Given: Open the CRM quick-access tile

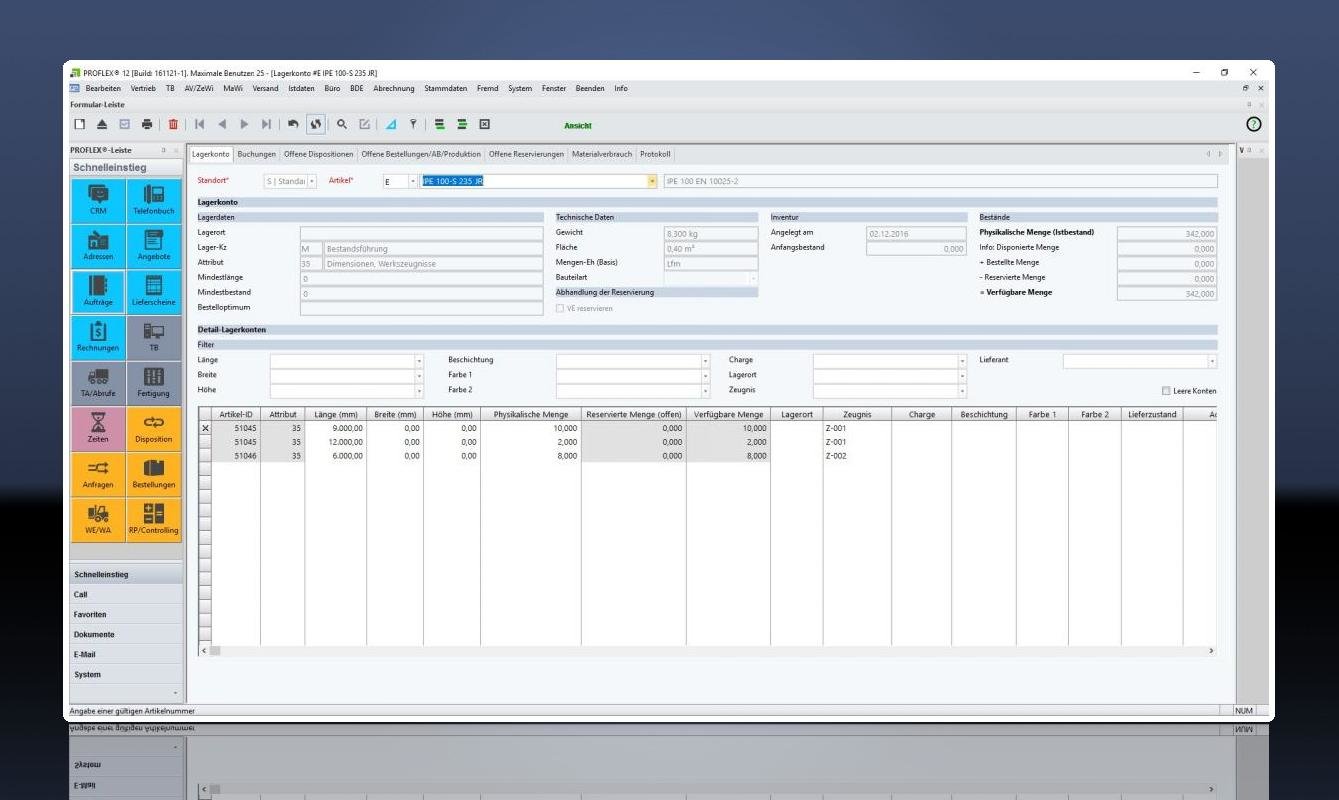Looking at the screenshot, I should tap(98, 200).
